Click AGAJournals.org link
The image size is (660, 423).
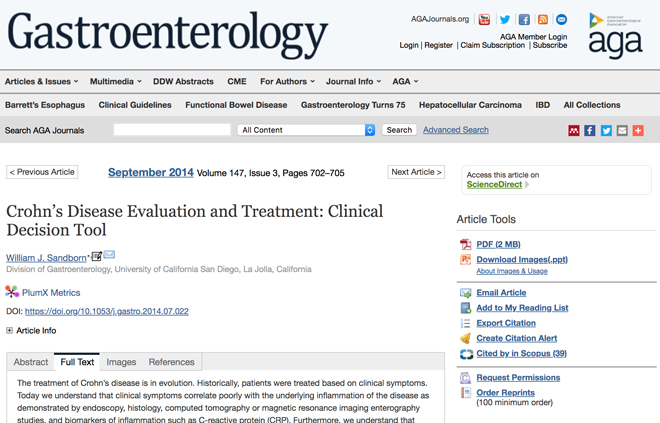click(440, 19)
